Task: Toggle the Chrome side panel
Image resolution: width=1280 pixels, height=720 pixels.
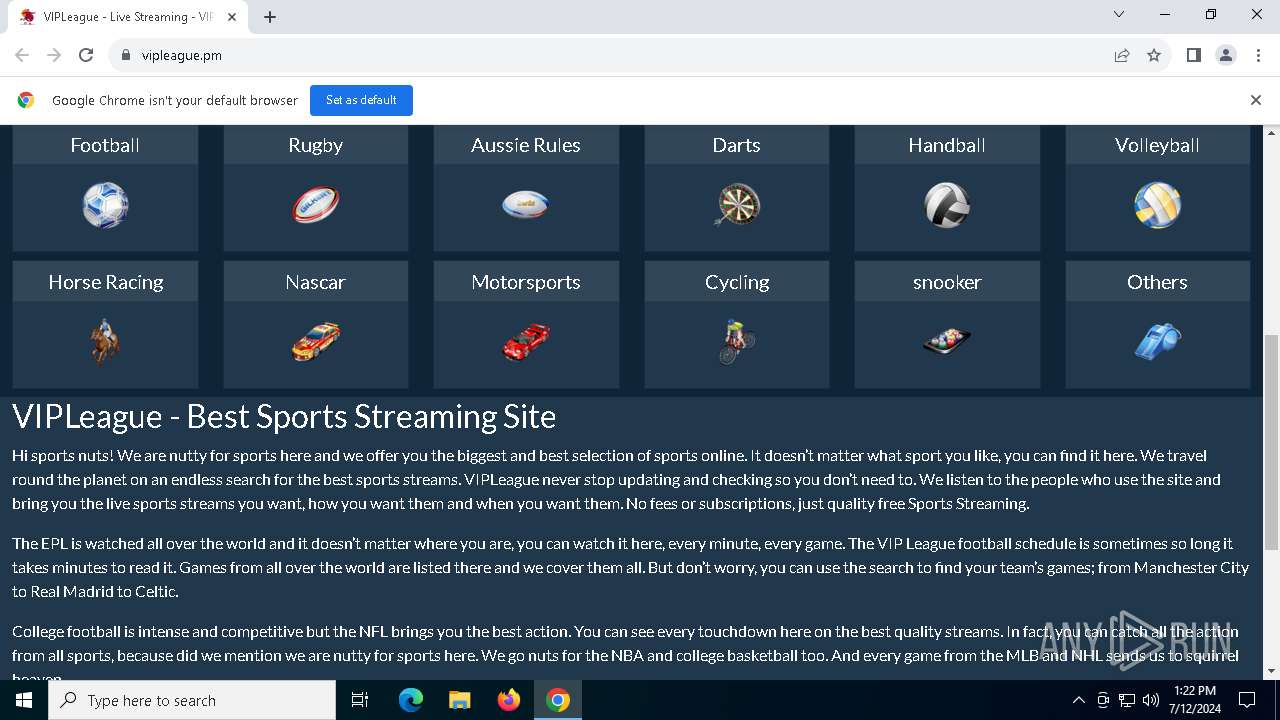Action: click(x=1193, y=56)
